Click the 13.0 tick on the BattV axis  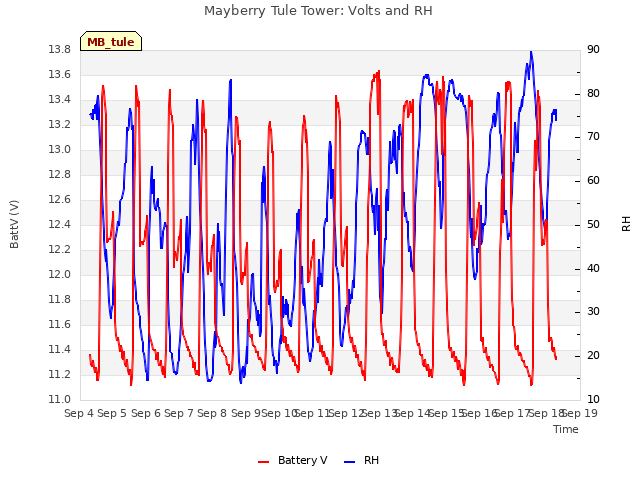60,150
